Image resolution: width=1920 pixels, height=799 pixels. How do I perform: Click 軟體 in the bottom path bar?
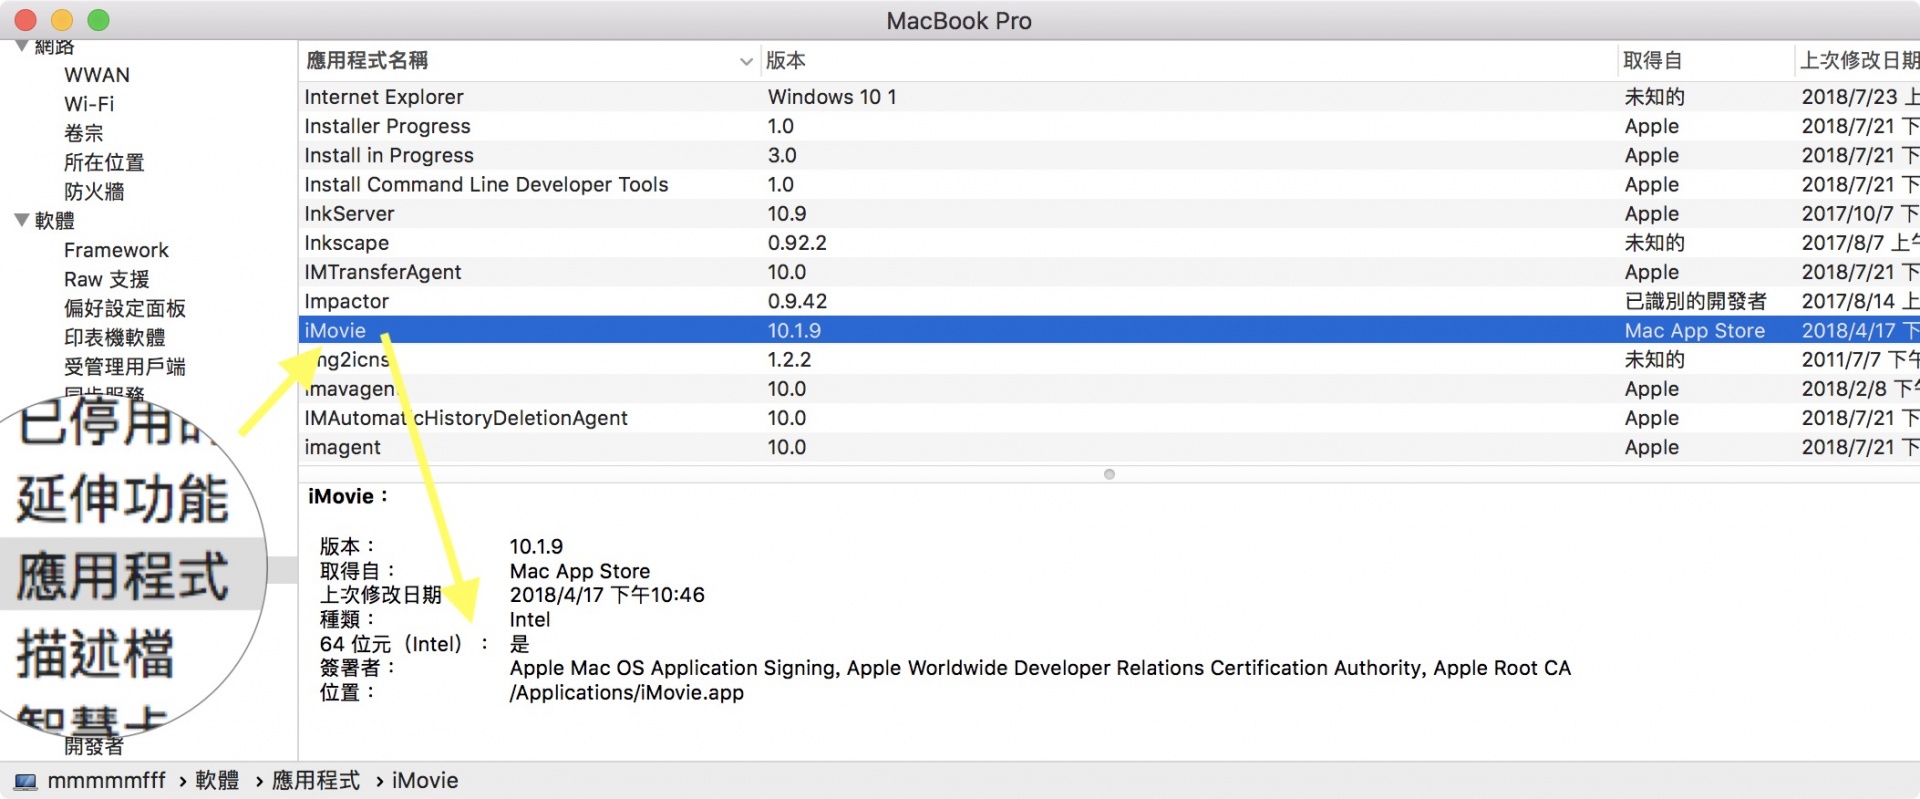[x=217, y=781]
